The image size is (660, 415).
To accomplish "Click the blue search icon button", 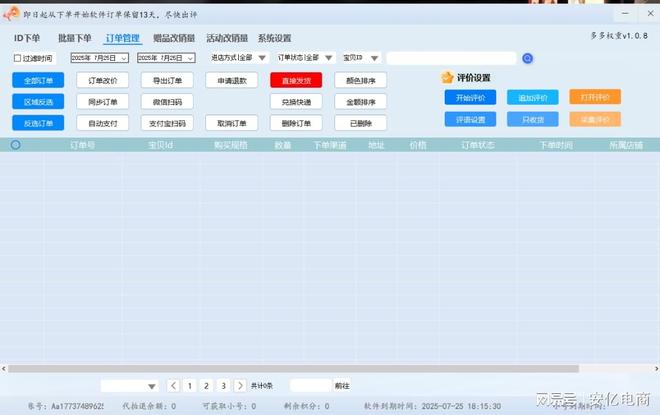I will click(x=528, y=58).
